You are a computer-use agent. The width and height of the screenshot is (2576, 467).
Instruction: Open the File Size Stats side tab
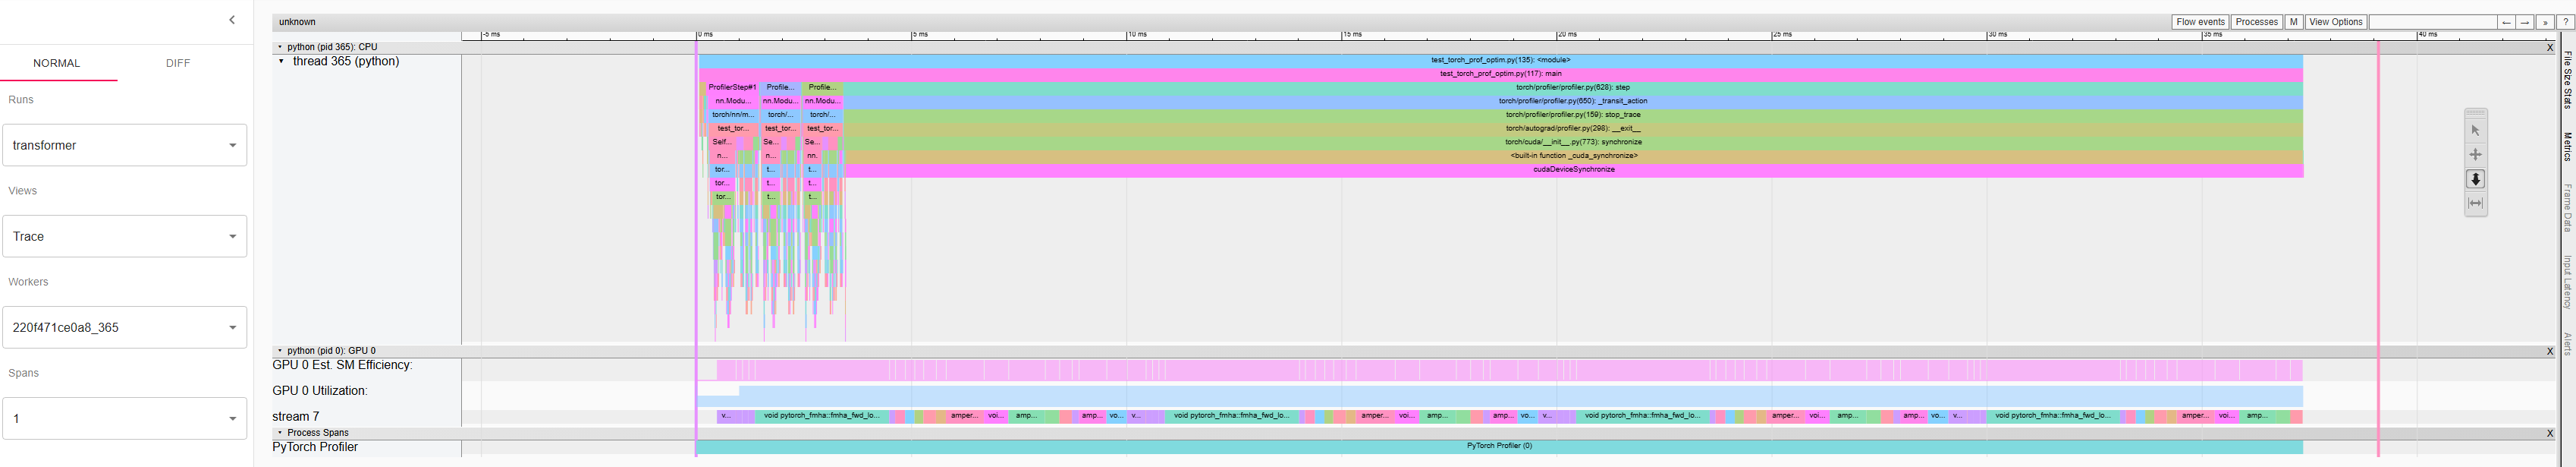point(2566,80)
